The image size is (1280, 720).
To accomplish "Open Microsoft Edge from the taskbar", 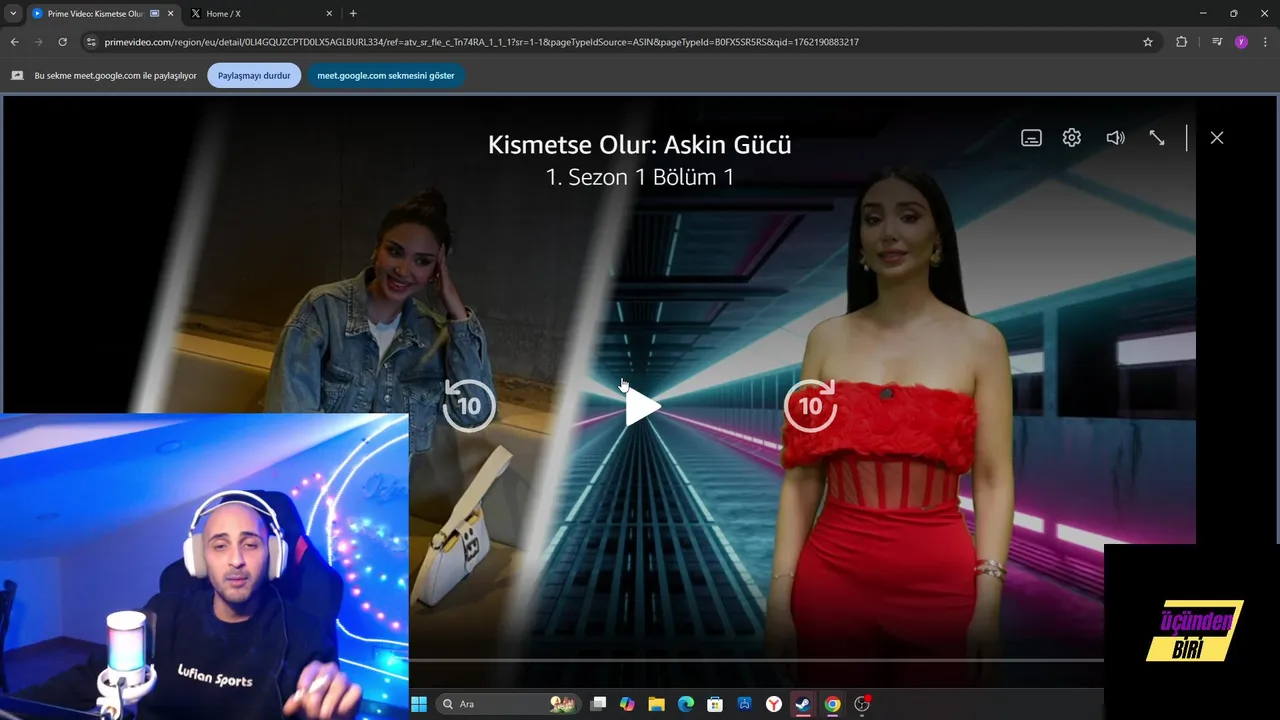I will point(686,704).
